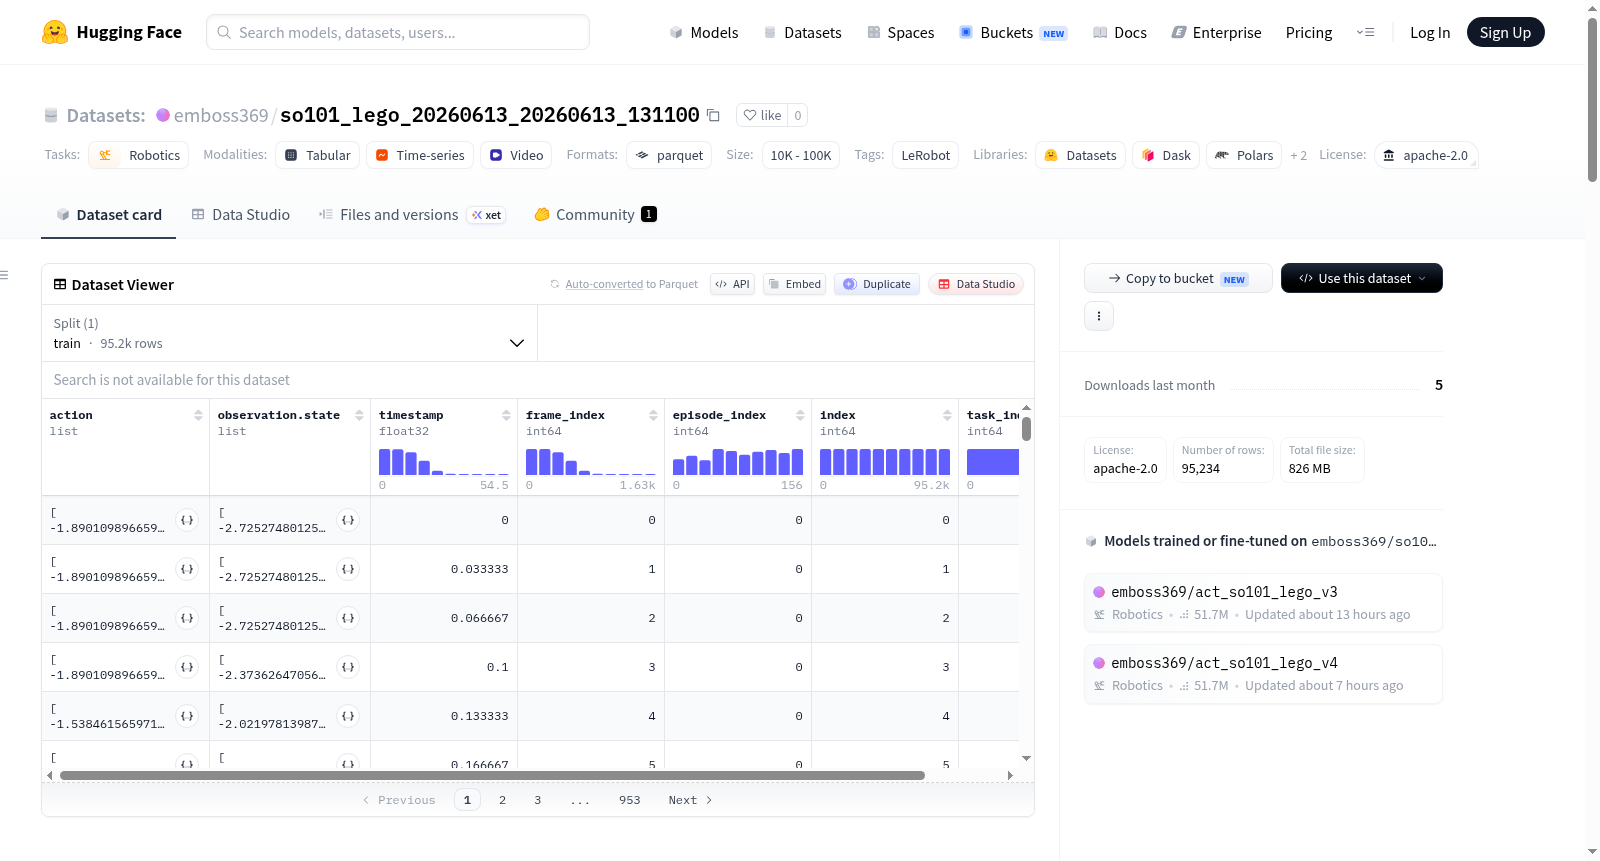1600x861 pixels.
Task: Open the navigation more-menu icon beside Pricing
Action: click(x=1365, y=32)
